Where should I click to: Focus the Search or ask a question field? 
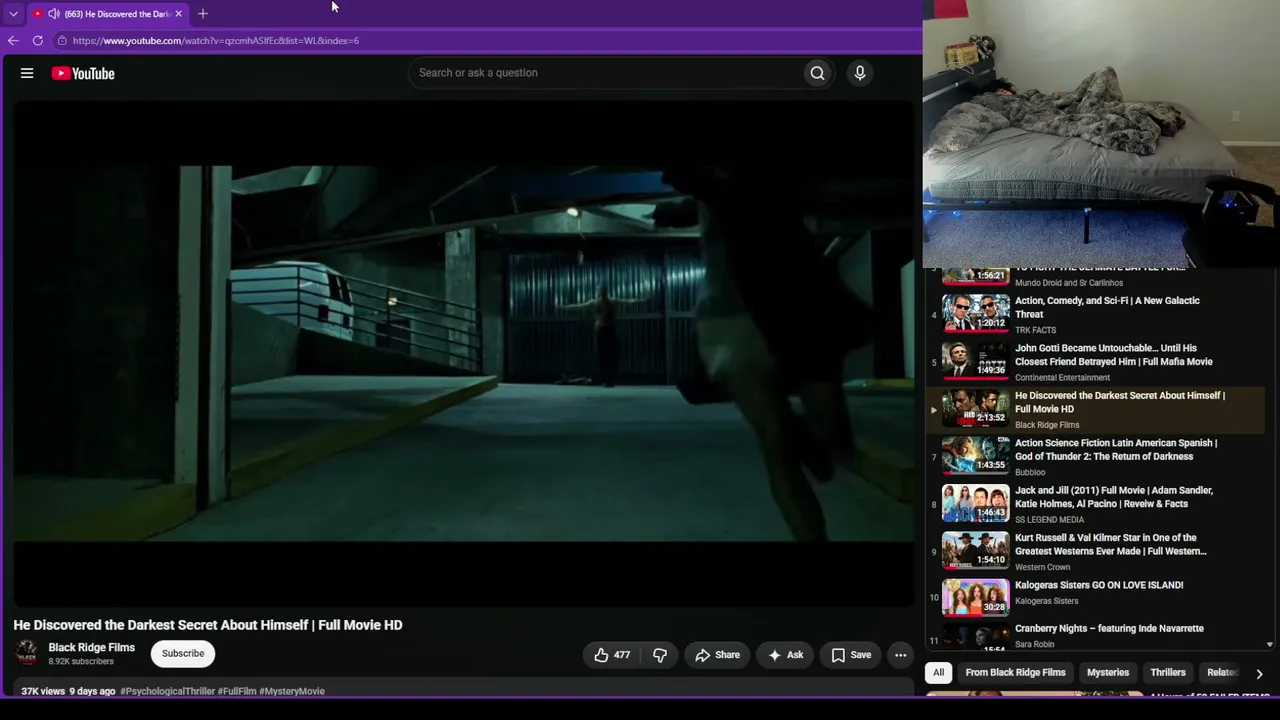click(607, 73)
